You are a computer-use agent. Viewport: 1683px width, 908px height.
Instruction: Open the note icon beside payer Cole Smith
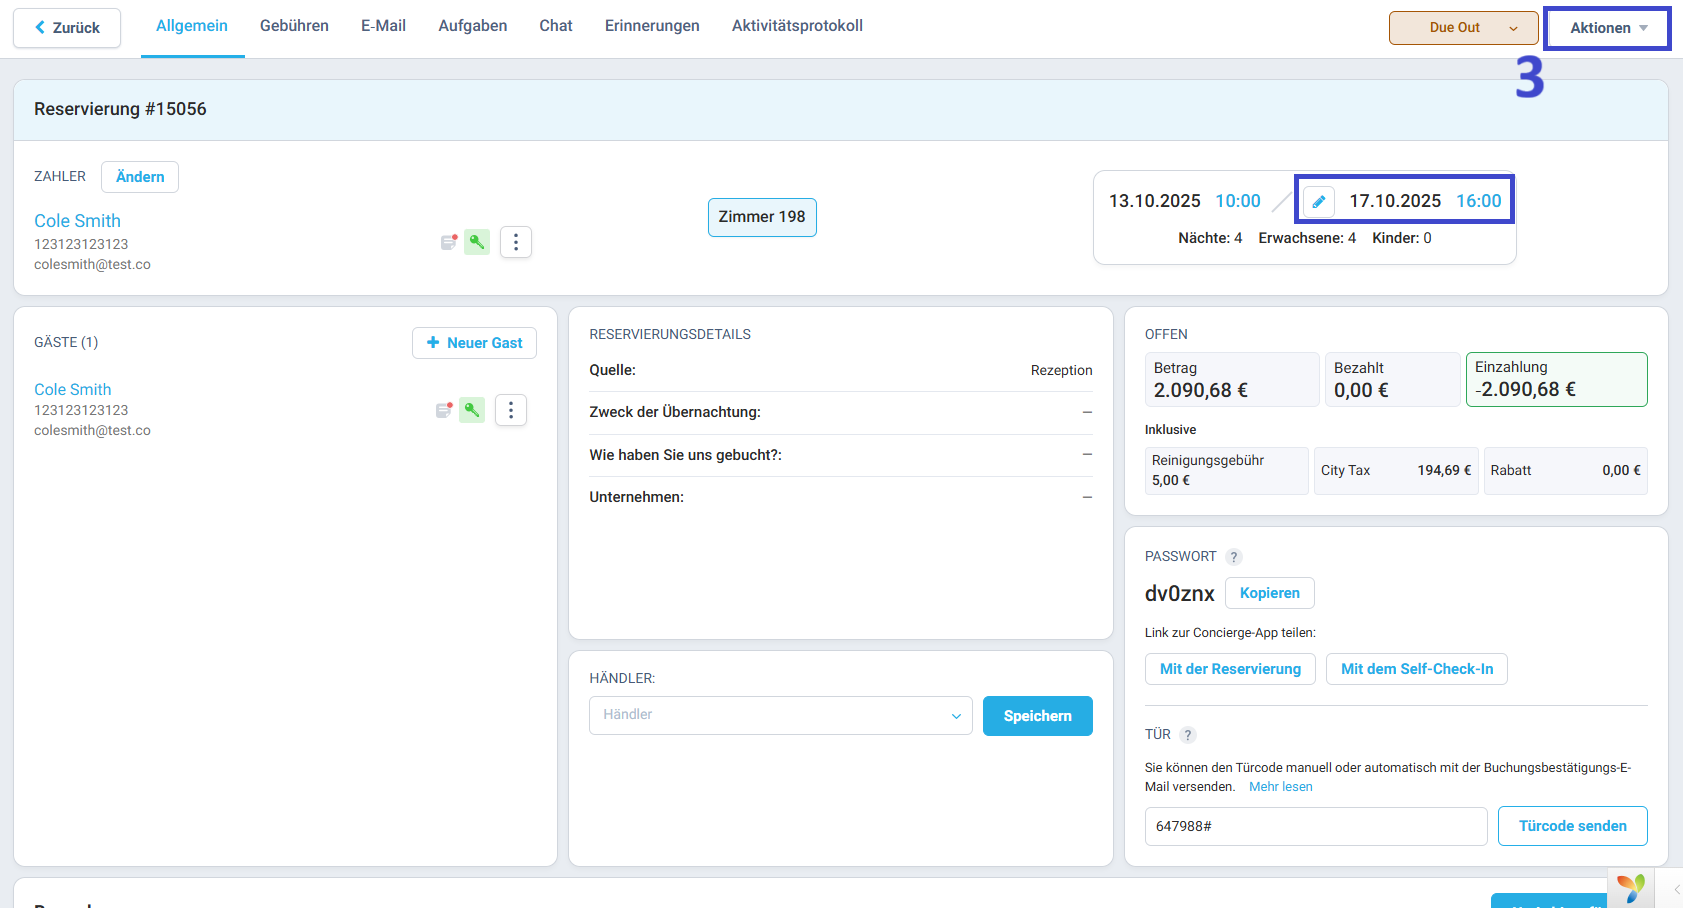pyautogui.click(x=449, y=242)
